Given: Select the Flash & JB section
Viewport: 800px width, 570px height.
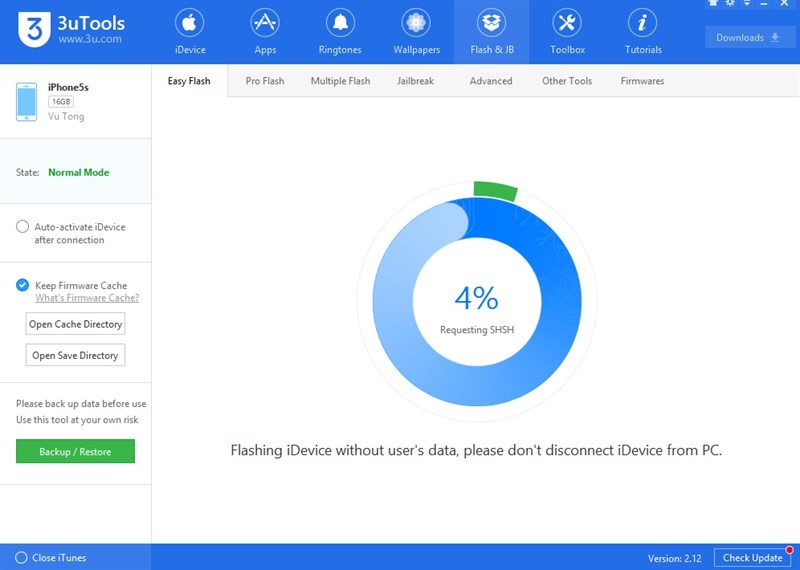Looking at the screenshot, I should 491,32.
